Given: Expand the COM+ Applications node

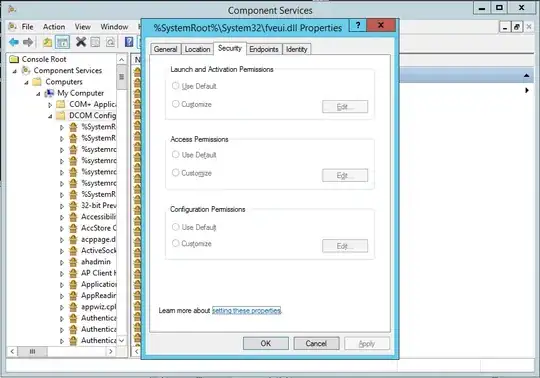Looking at the screenshot, I should coord(50,104).
